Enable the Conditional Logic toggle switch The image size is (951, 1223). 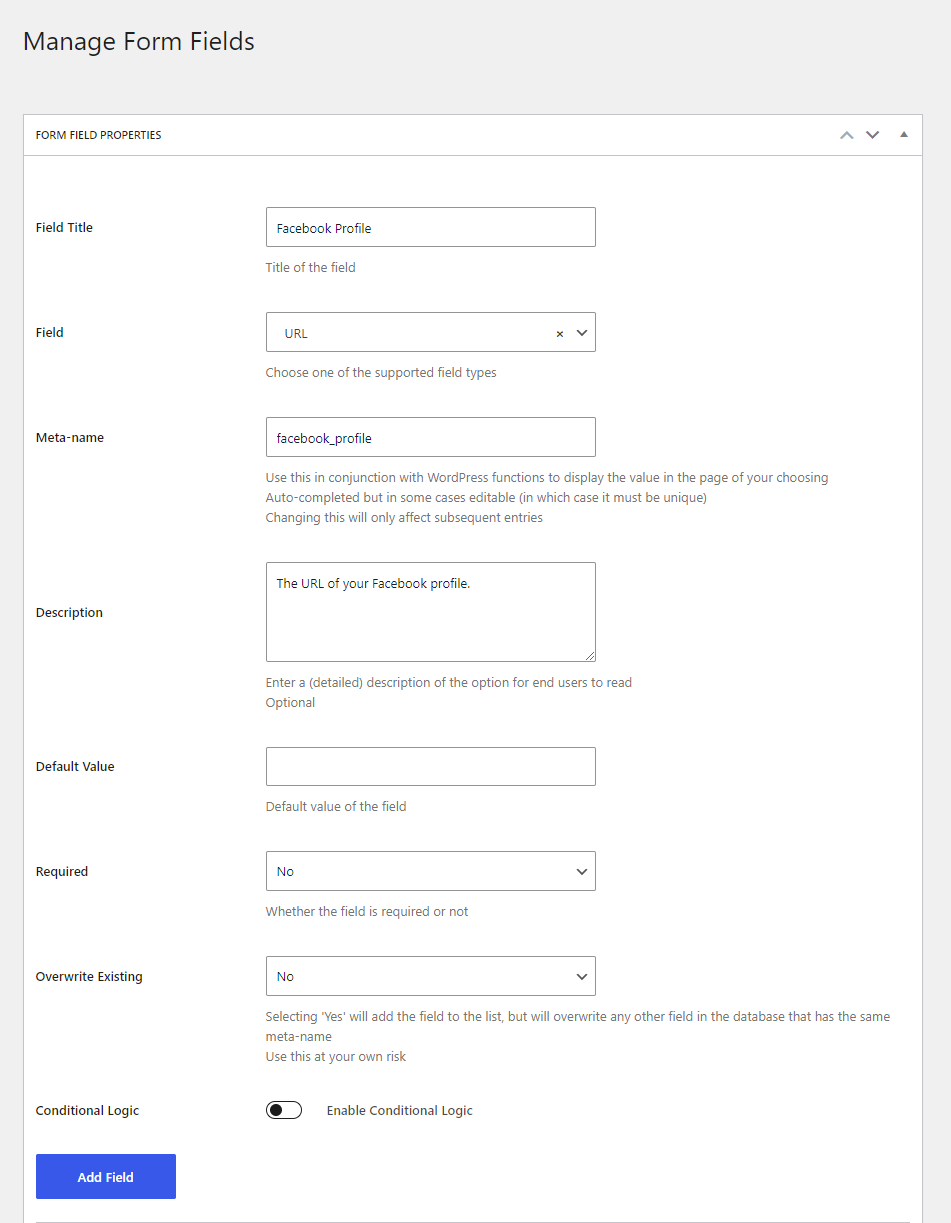[x=284, y=1110]
